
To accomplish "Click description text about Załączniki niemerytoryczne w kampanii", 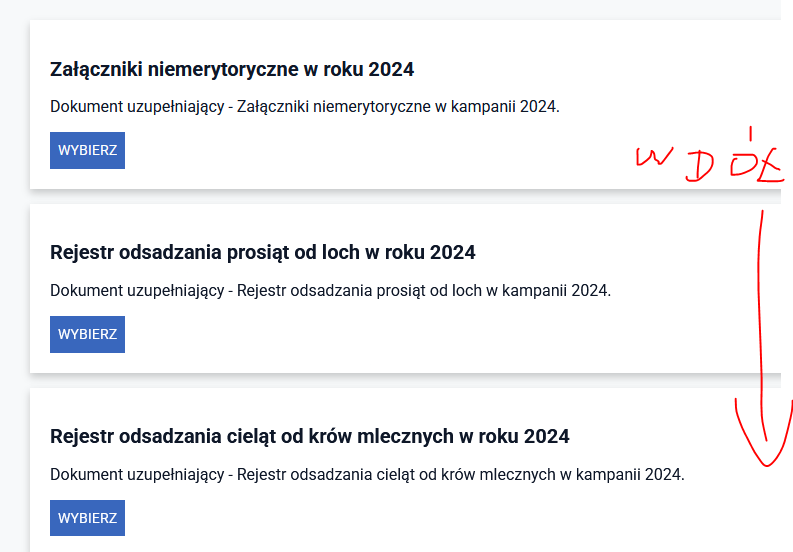I will [305, 107].
